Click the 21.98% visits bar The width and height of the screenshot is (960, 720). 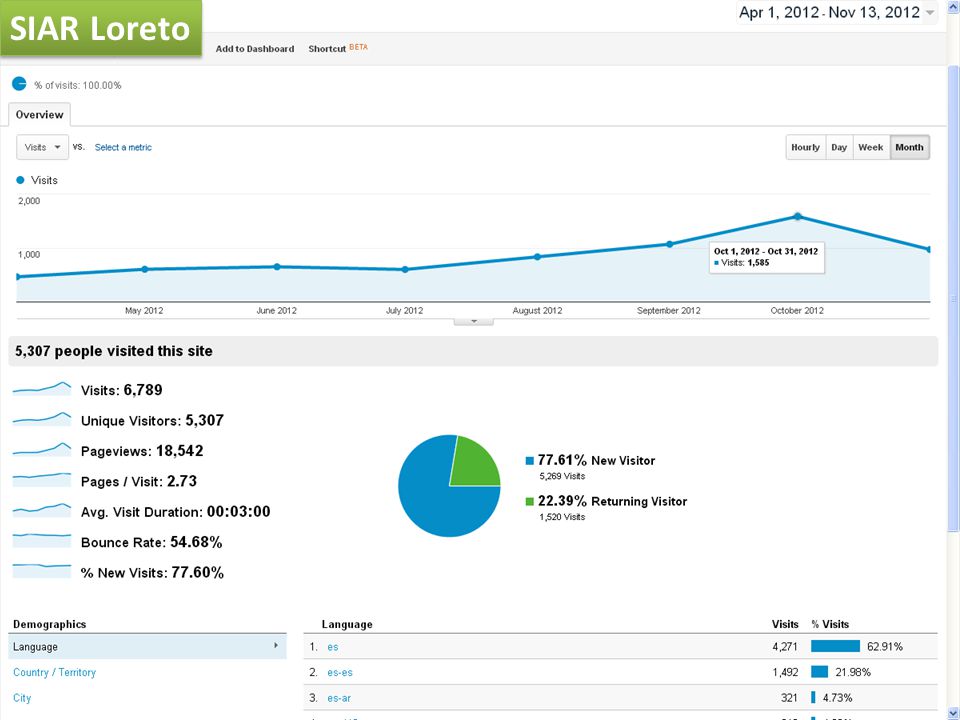820,672
